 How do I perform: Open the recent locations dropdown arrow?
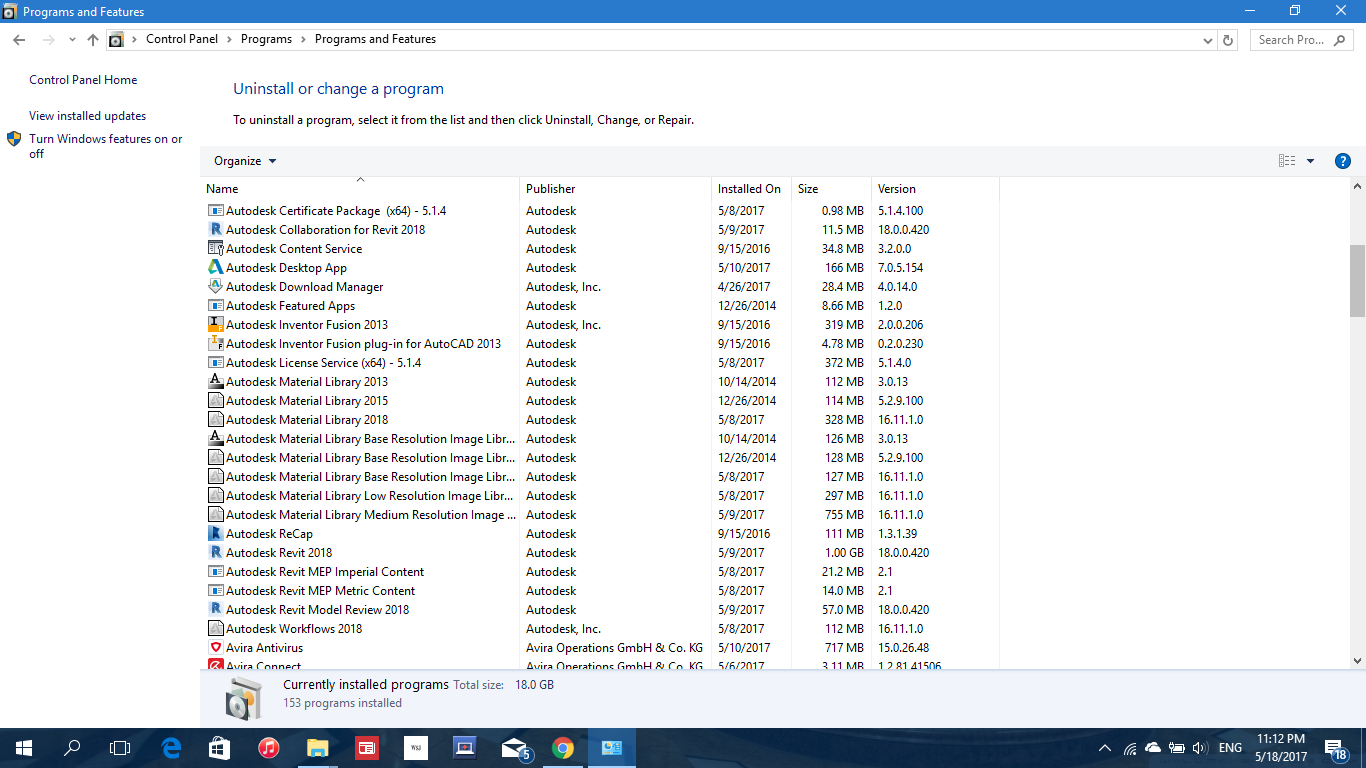tap(72, 40)
